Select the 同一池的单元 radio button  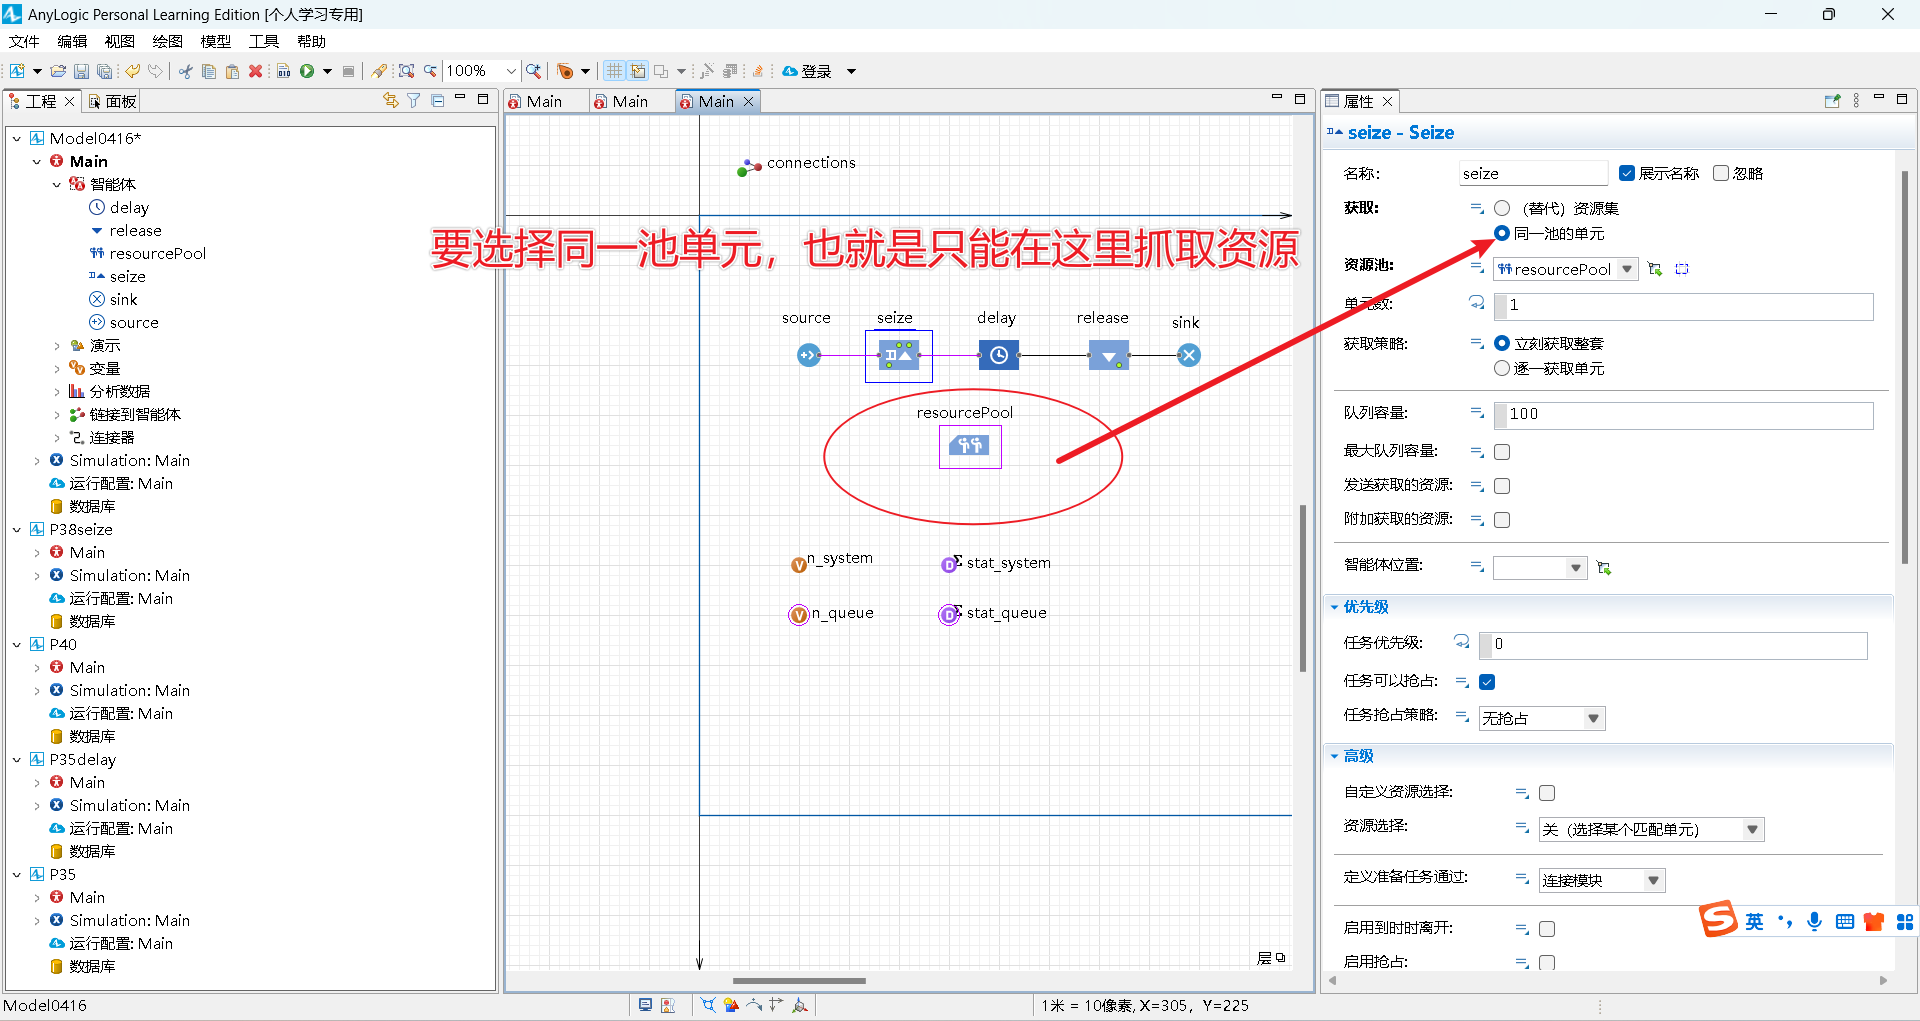(x=1501, y=233)
